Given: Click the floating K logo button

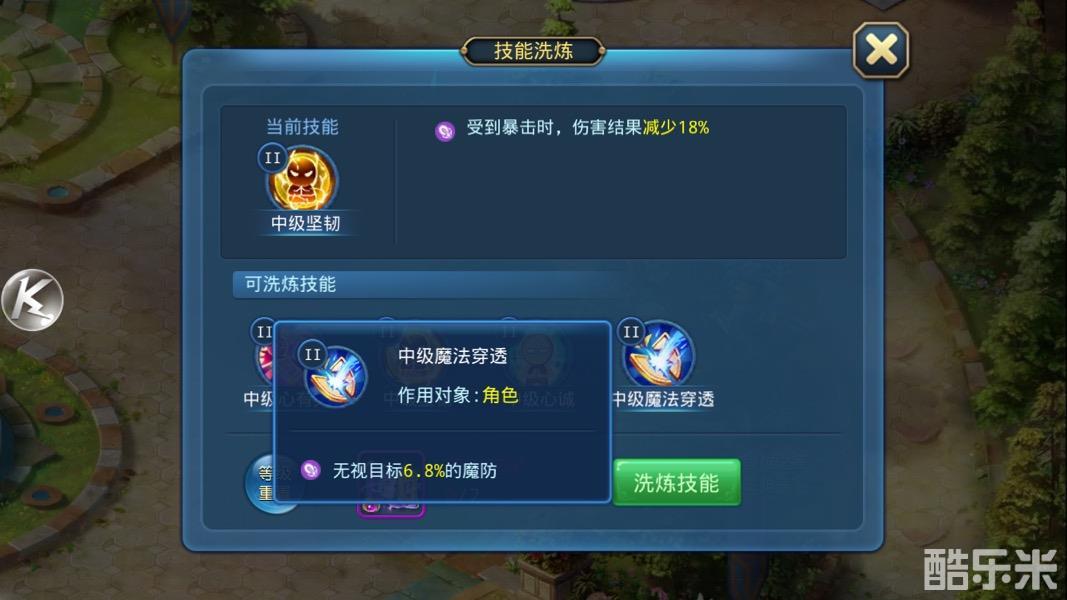Looking at the screenshot, I should 32,300.
